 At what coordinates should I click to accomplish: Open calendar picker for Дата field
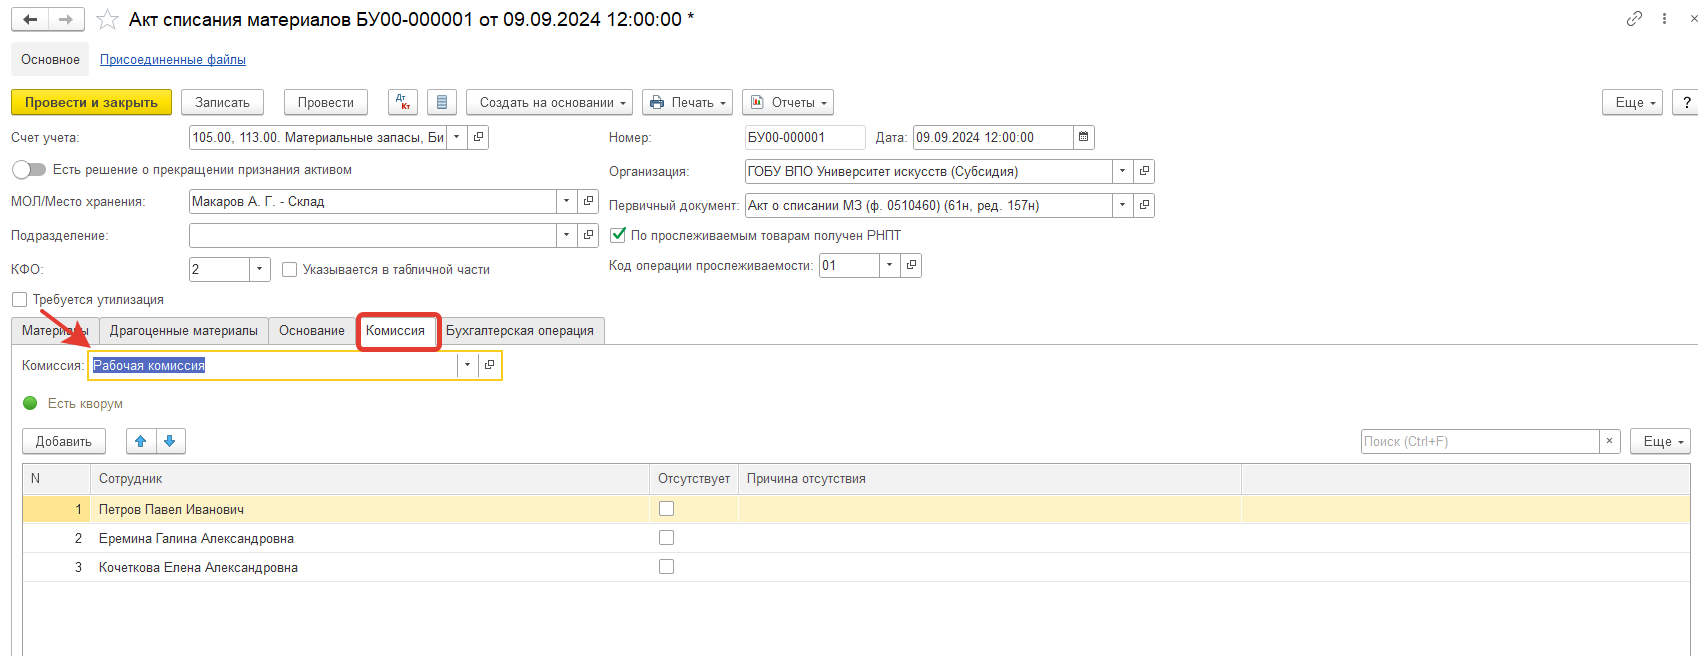coord(1083,137)
